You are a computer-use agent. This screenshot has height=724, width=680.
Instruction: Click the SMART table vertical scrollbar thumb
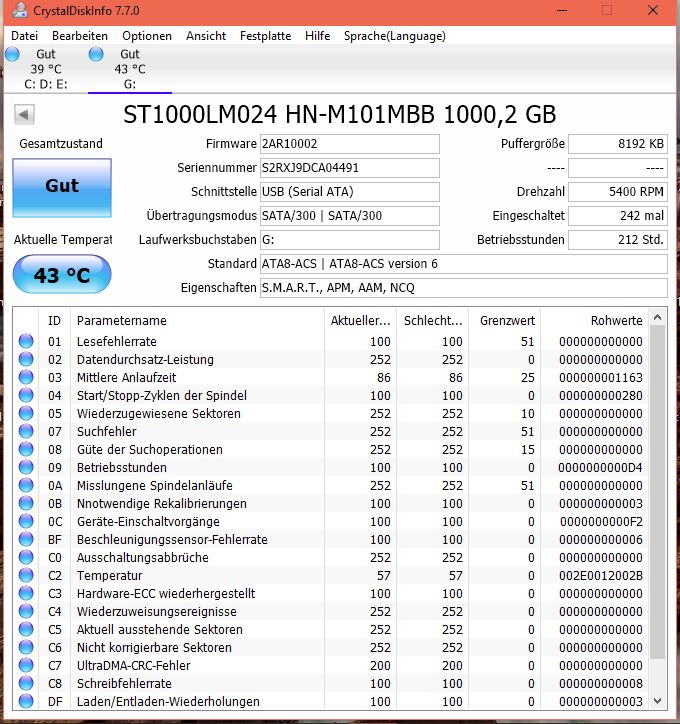658,492
